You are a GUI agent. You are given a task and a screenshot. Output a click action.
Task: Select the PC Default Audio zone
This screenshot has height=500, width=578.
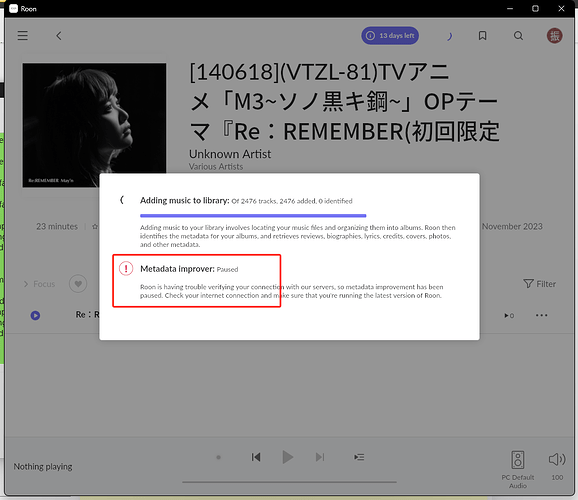tap(518, 469)
